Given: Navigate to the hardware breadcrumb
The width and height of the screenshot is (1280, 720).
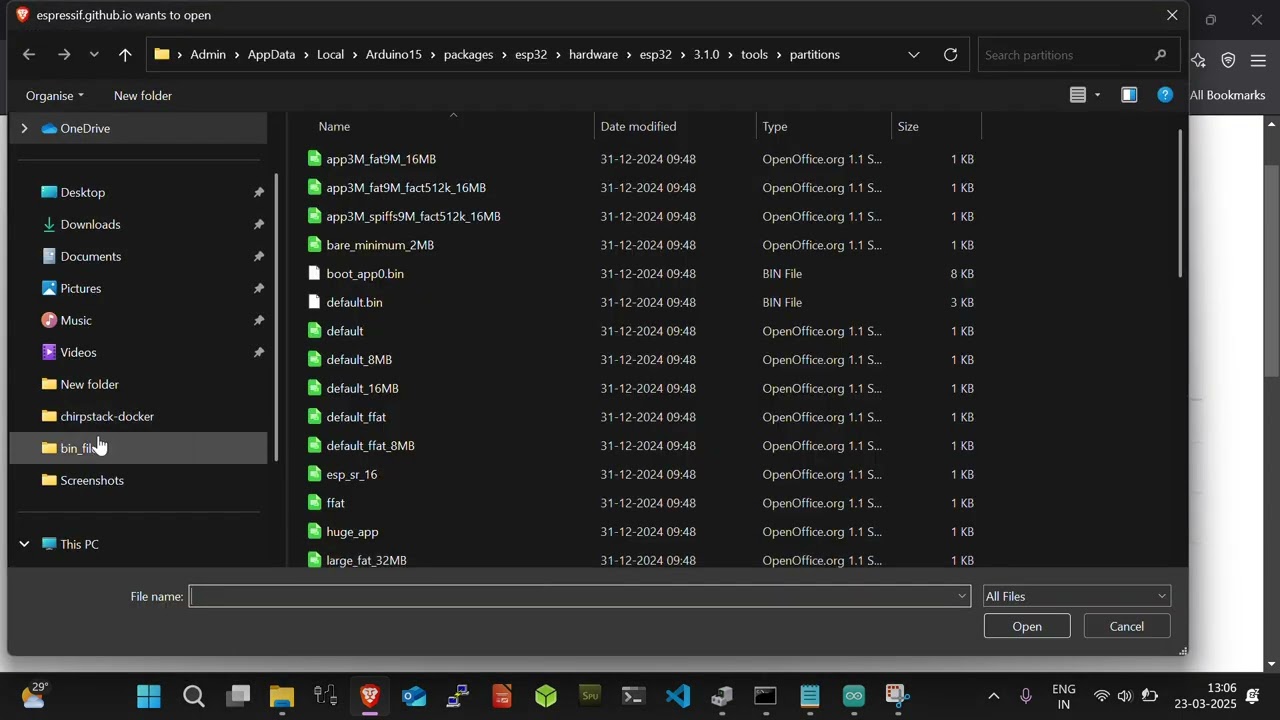Looking at the screenshot, I should tap(593, 55).
